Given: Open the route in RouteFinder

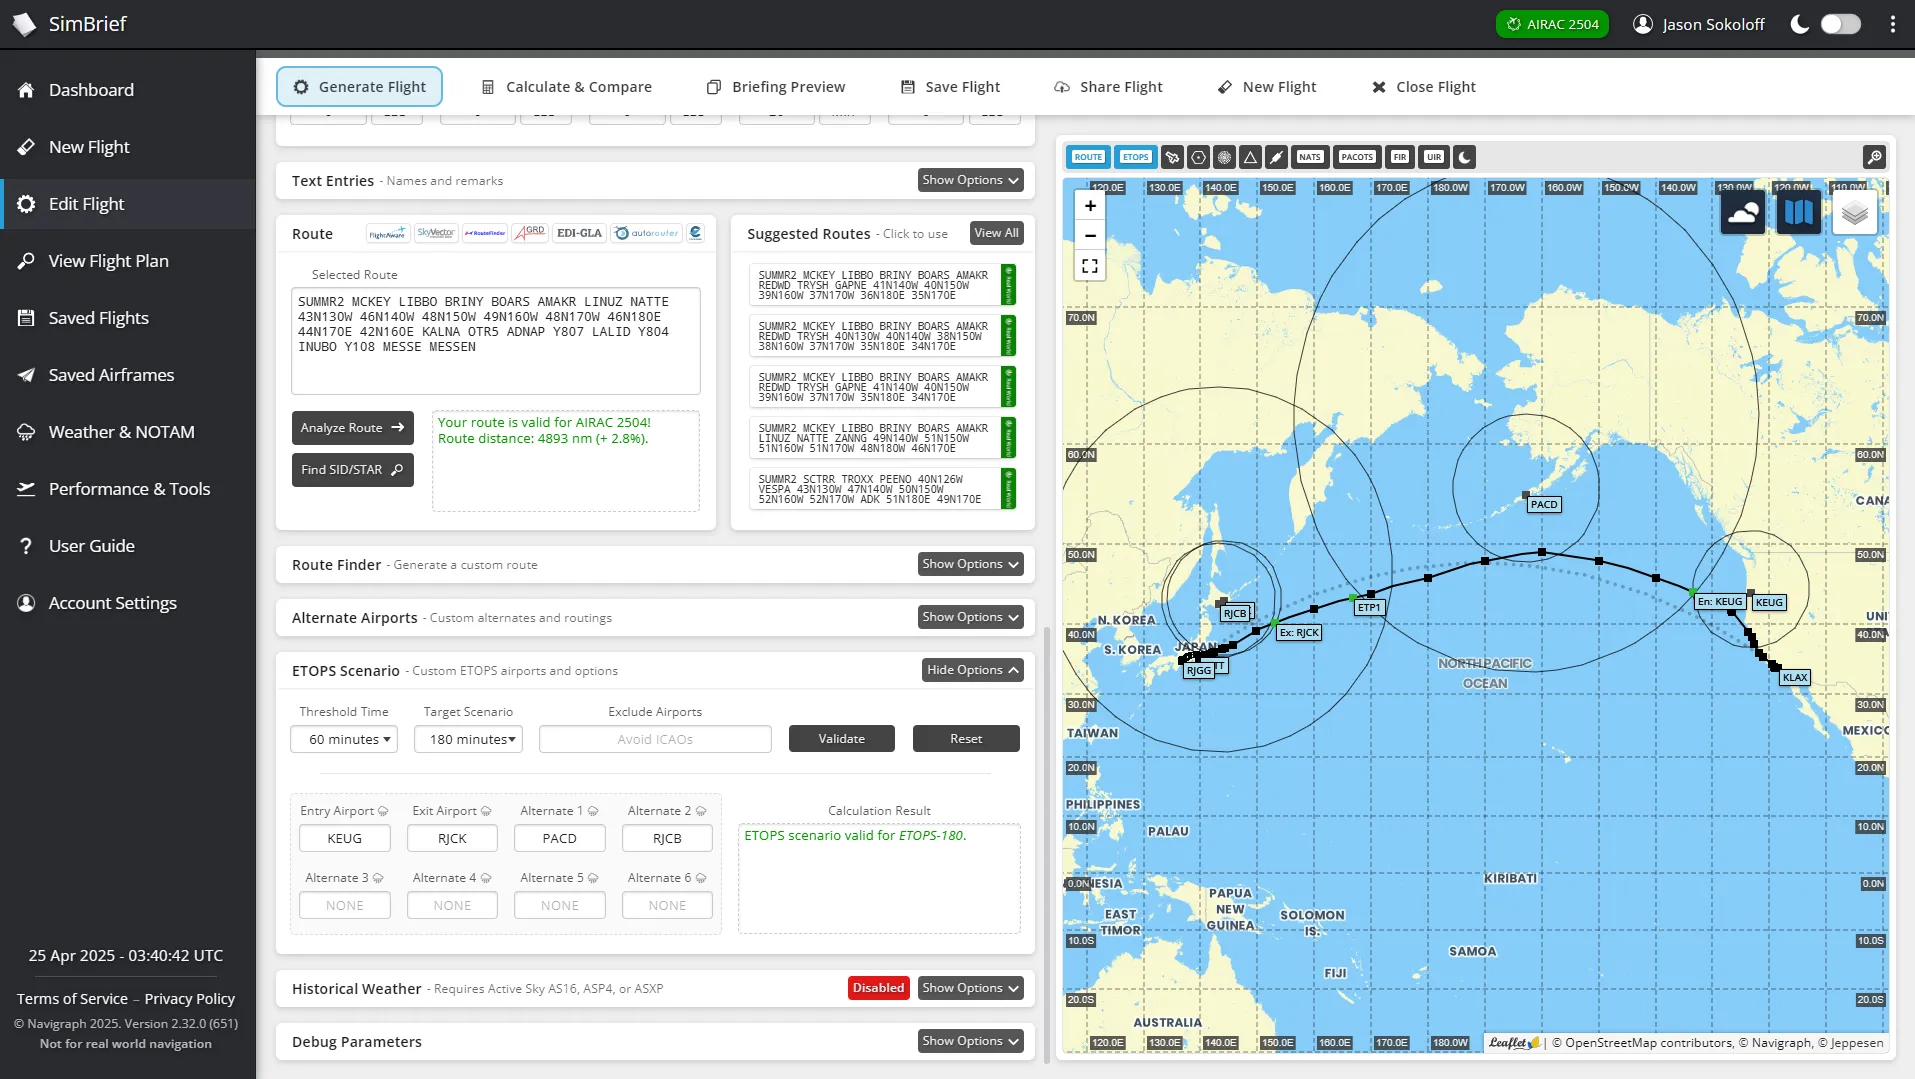Looking at the screenshot, I should (x=485, y=232).
